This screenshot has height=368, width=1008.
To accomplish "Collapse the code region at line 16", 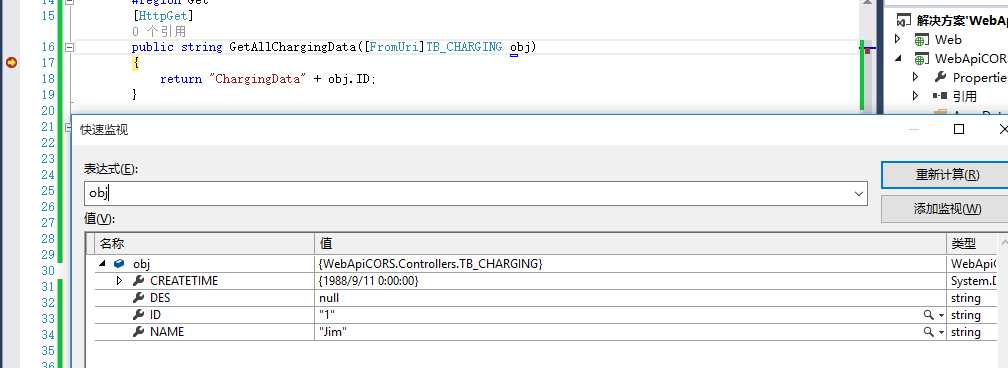I will [69, 47].
